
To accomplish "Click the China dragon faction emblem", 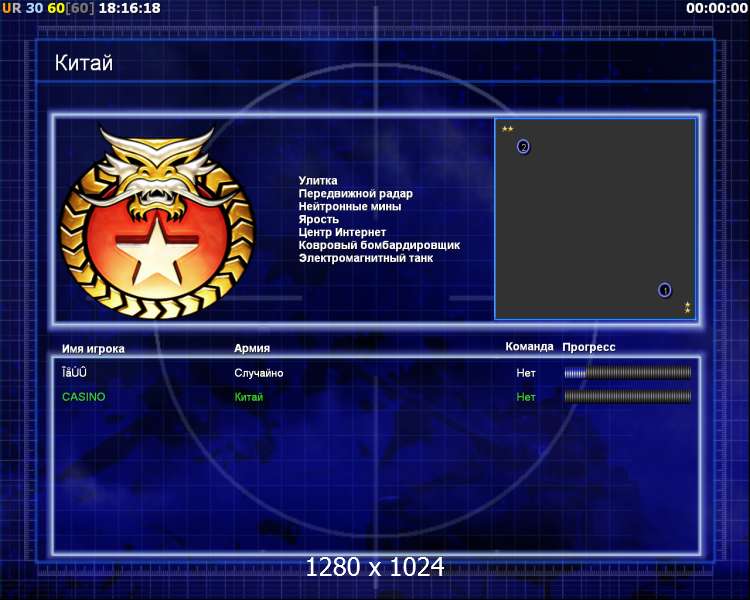I will 157,222.
